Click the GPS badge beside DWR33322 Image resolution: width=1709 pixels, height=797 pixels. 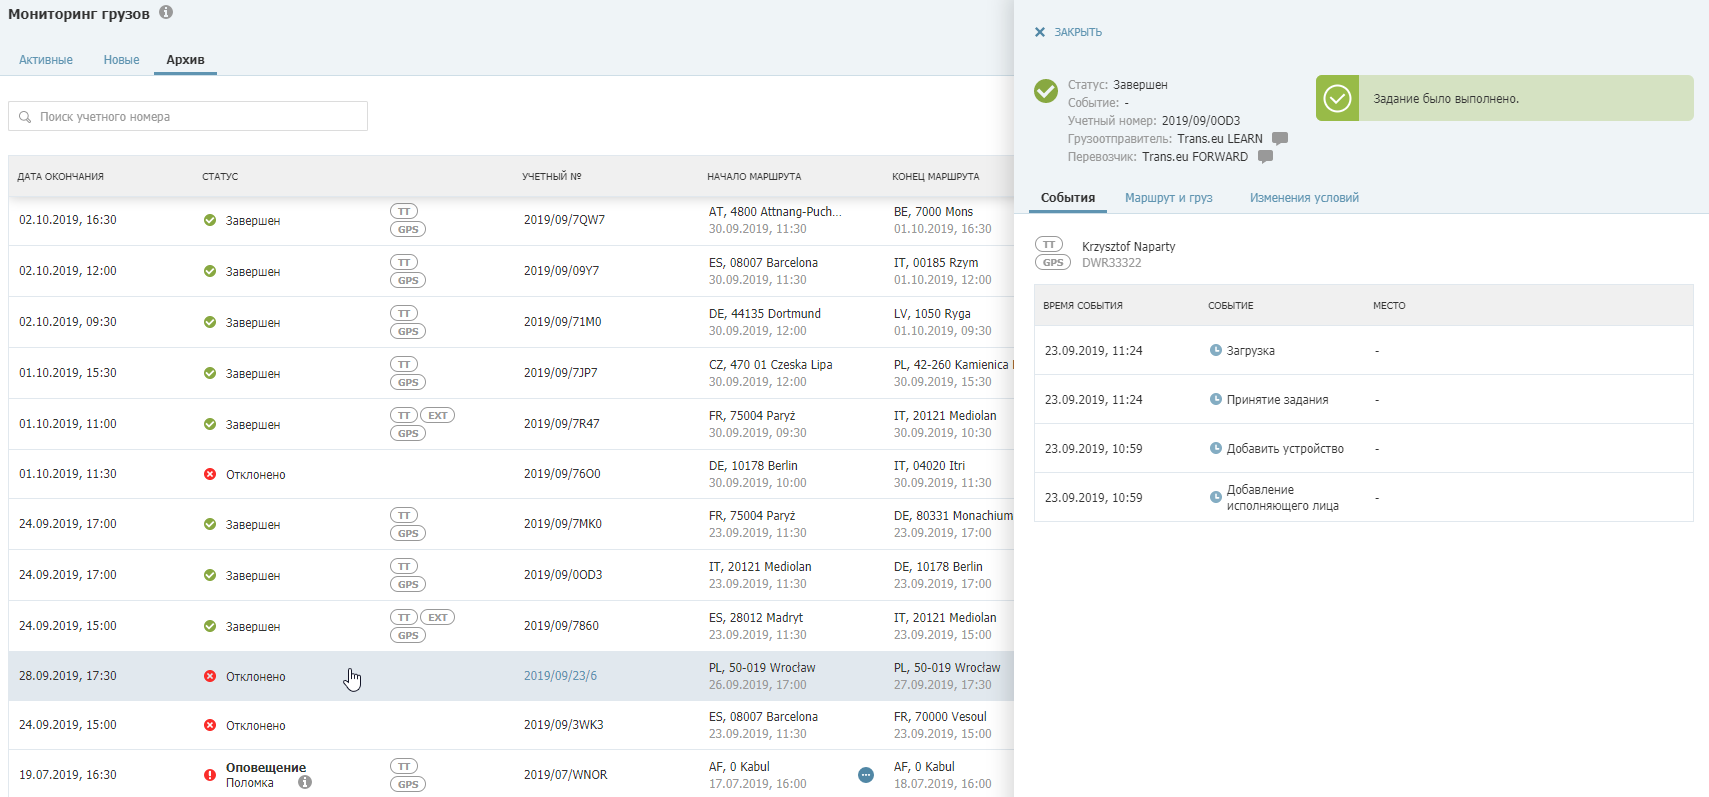(x=1052, y=262)
